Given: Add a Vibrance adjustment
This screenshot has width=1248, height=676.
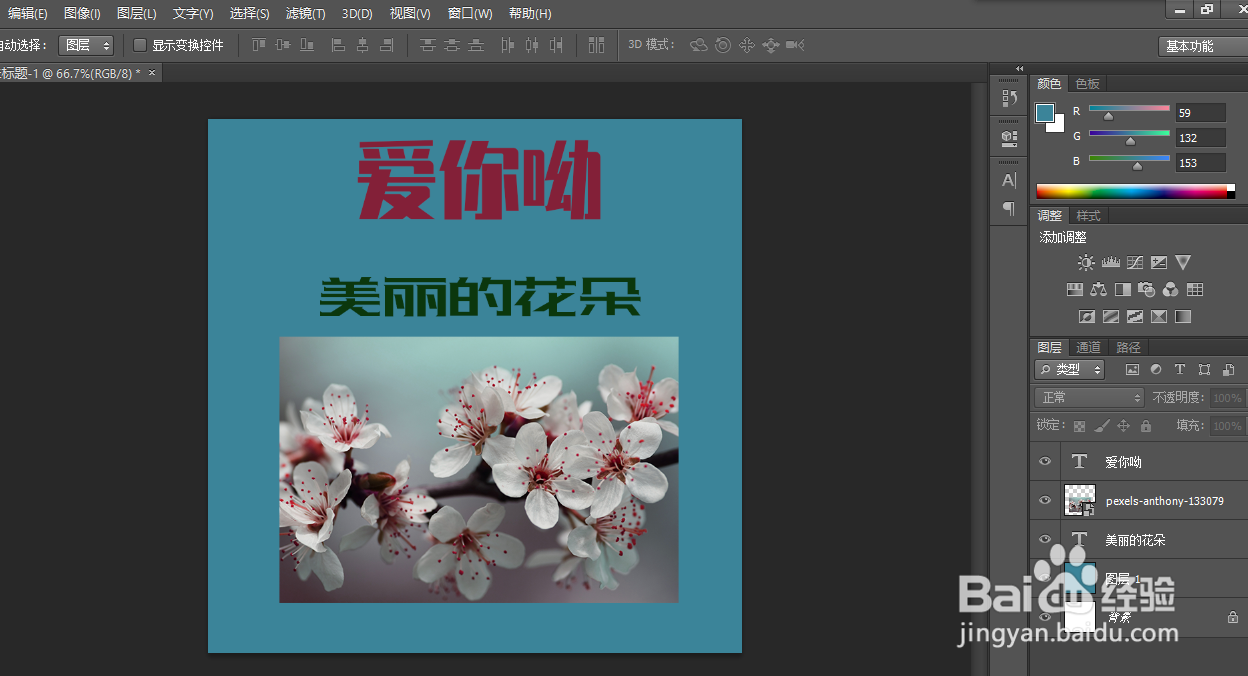Looking at the screenshot, I should click(1183, 263).
